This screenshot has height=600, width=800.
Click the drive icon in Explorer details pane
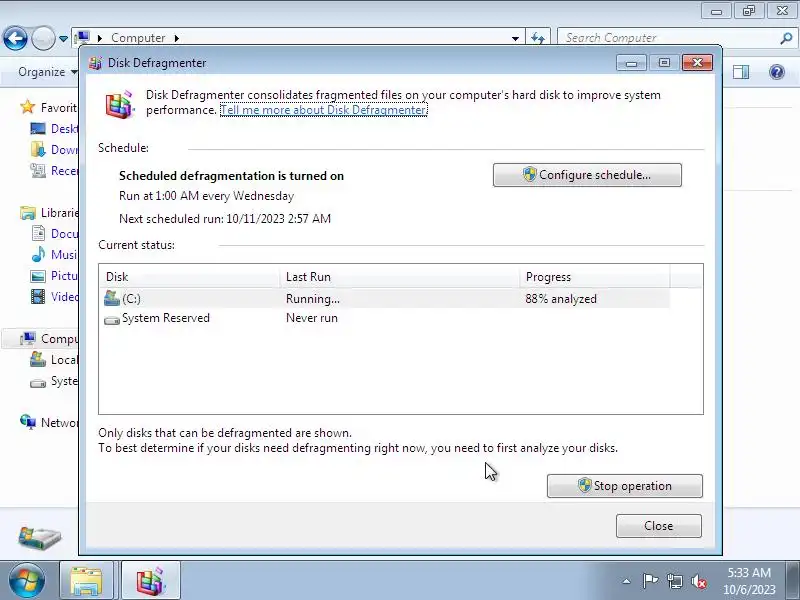pos(39,537)
